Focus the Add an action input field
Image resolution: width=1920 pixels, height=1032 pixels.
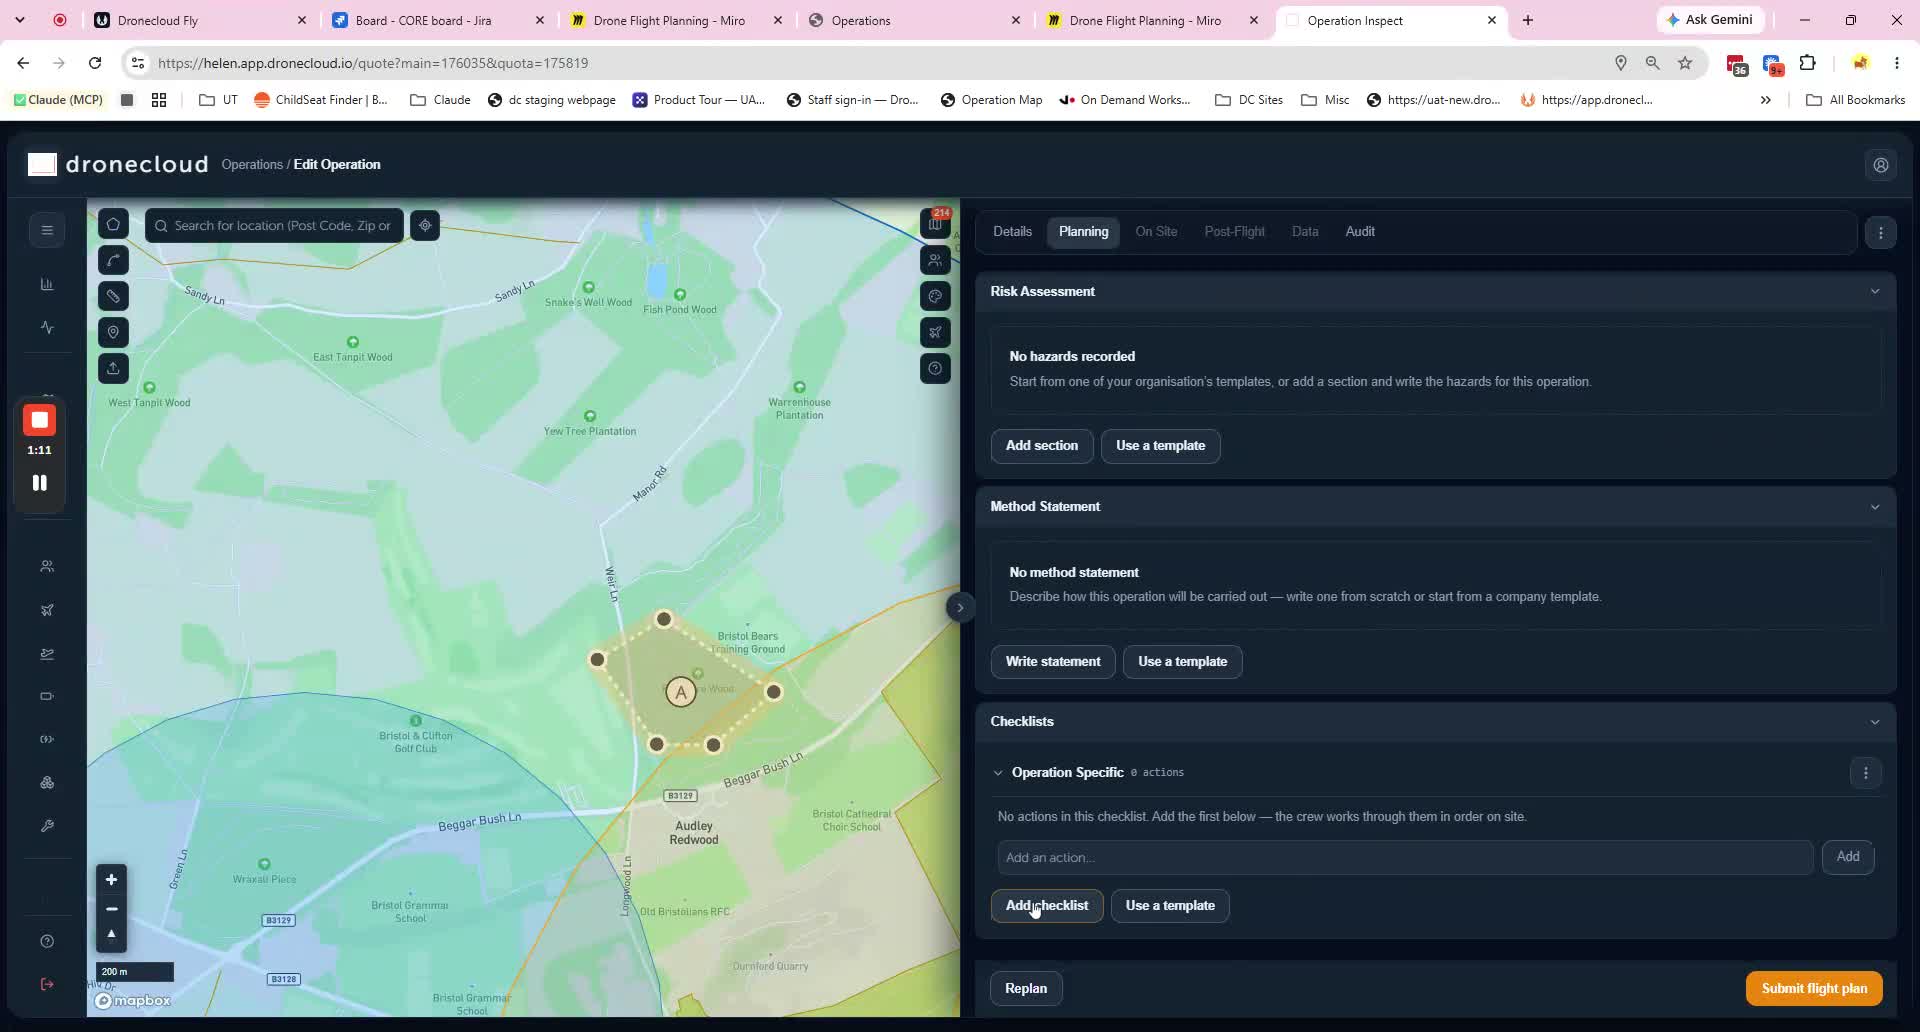tap(1405, 858)
